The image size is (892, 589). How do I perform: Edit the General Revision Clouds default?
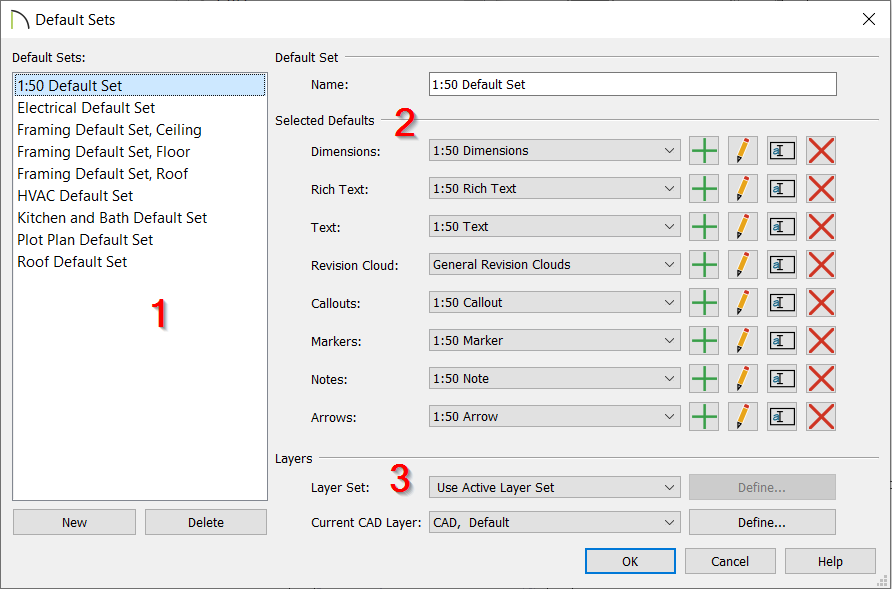(742, 265)
